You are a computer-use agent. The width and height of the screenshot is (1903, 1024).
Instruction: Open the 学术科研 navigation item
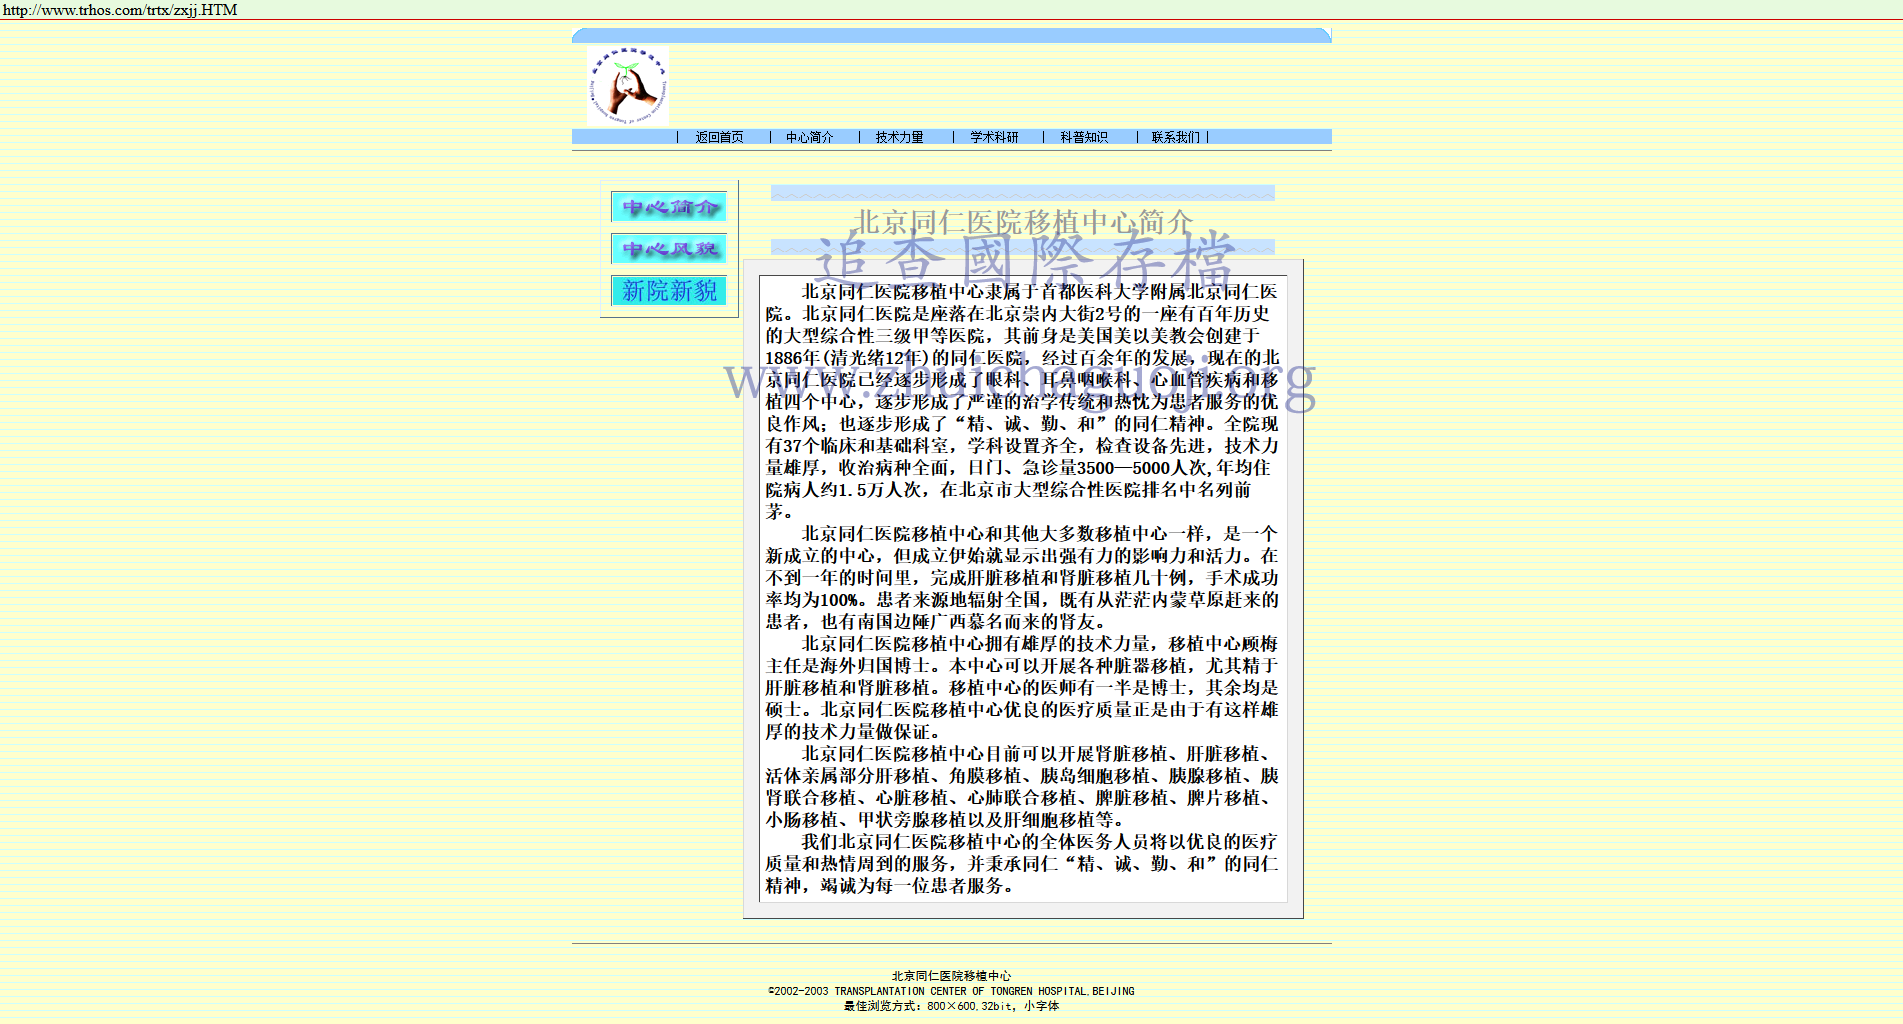point(994,137)
